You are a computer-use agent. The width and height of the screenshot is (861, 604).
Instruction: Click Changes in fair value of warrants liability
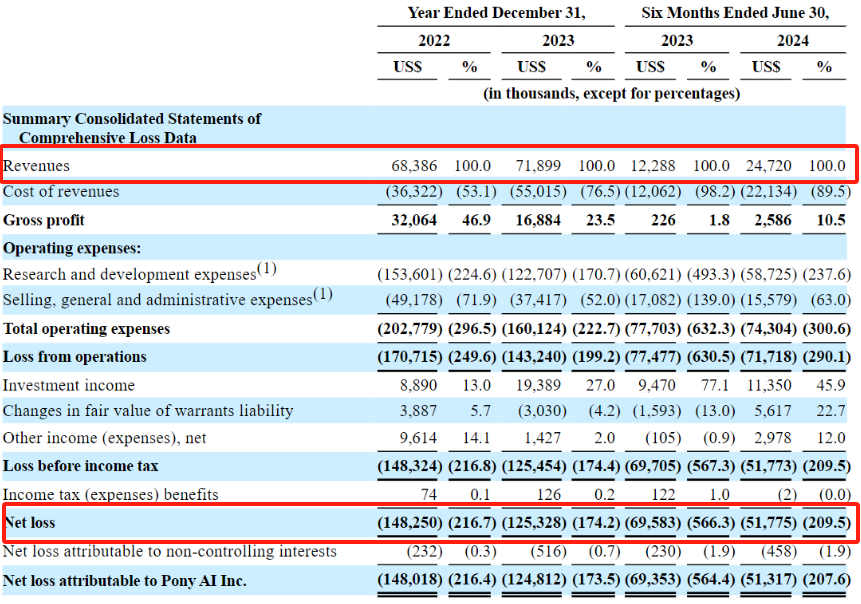(148, 411)
